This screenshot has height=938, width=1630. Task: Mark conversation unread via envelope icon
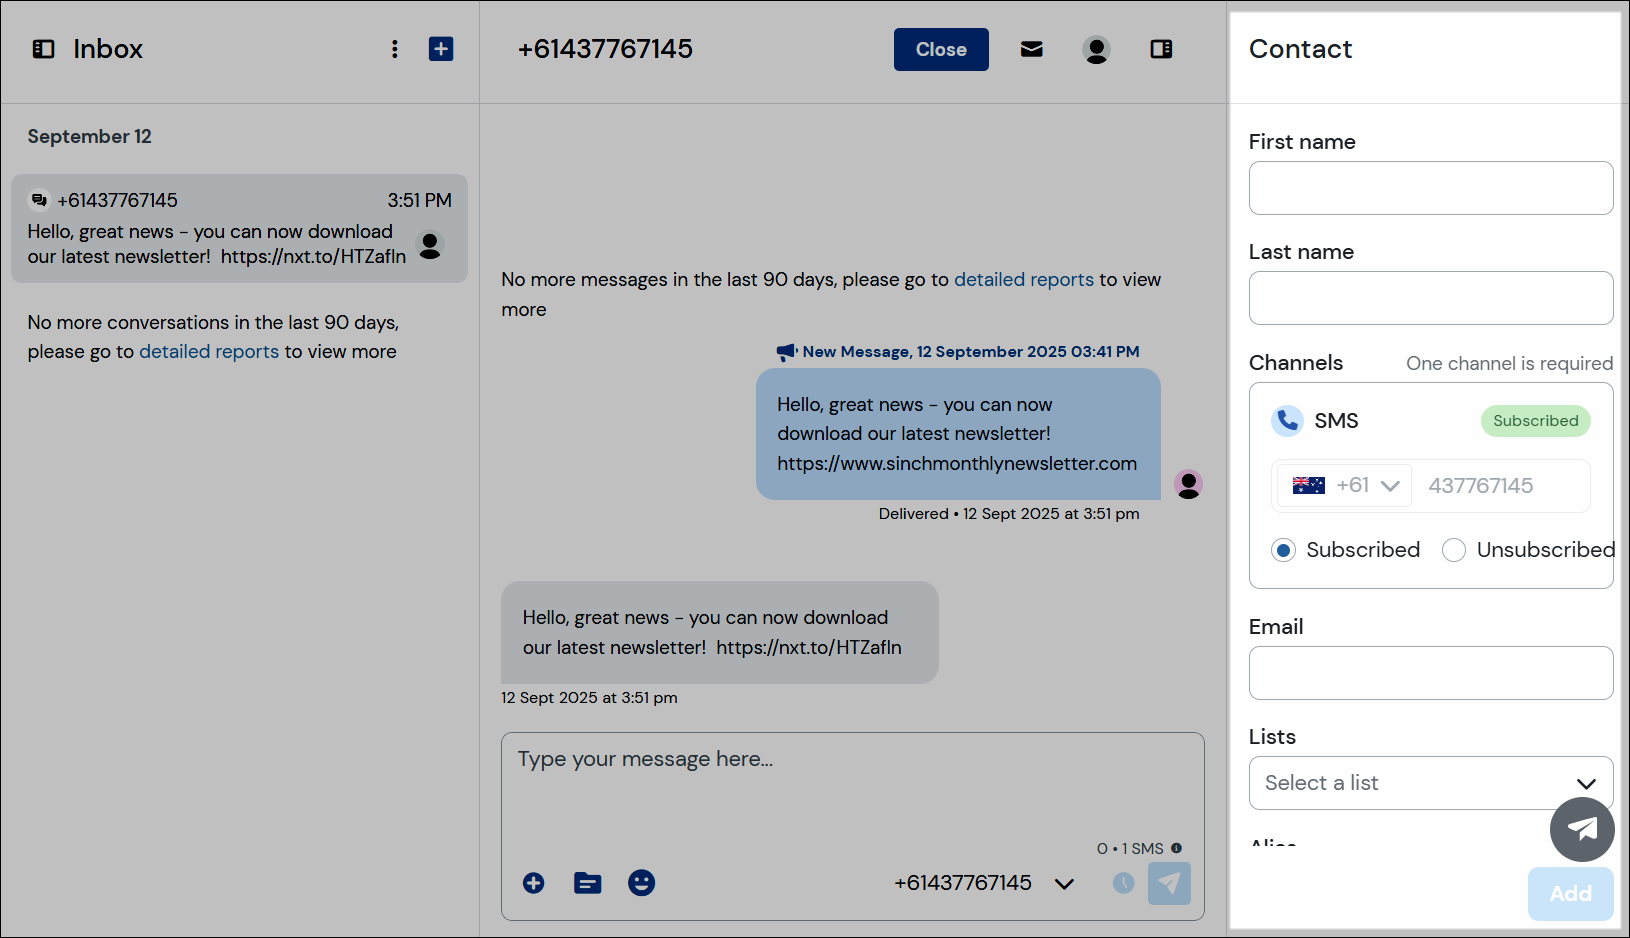click(x=1031, y=49)
